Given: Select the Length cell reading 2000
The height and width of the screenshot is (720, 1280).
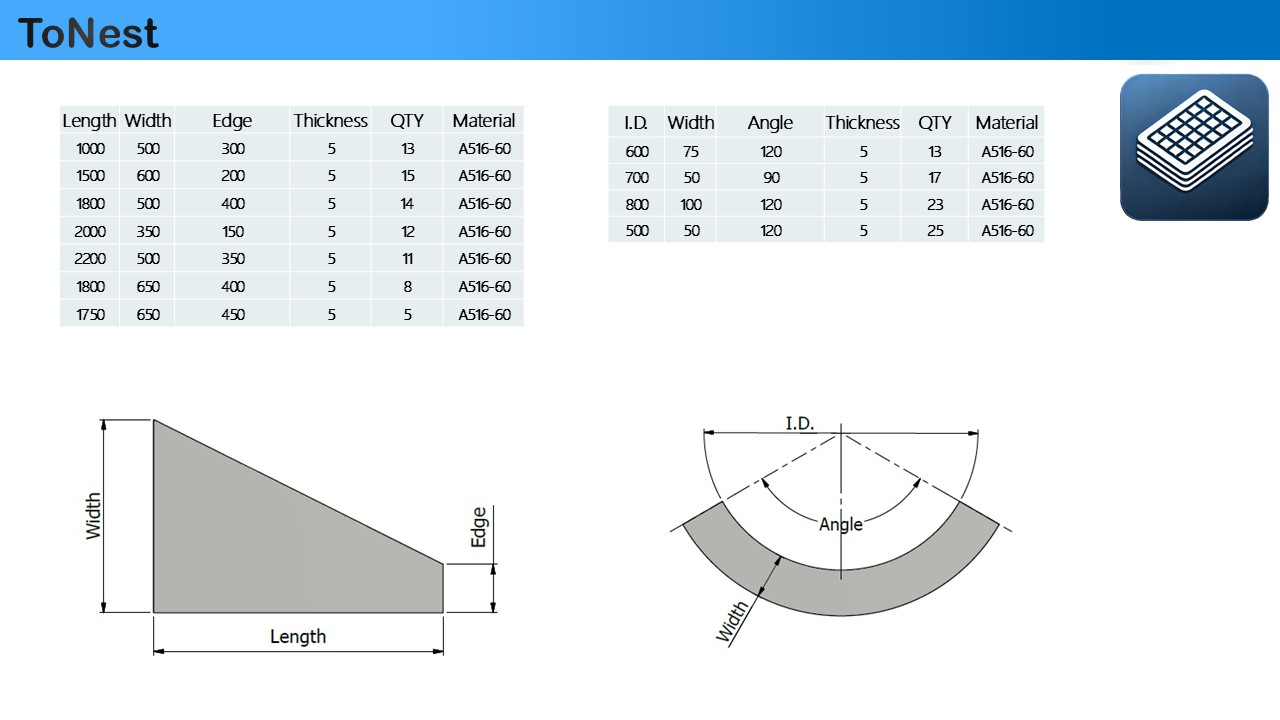Looking at the screenshot, I should coord(89,231).
